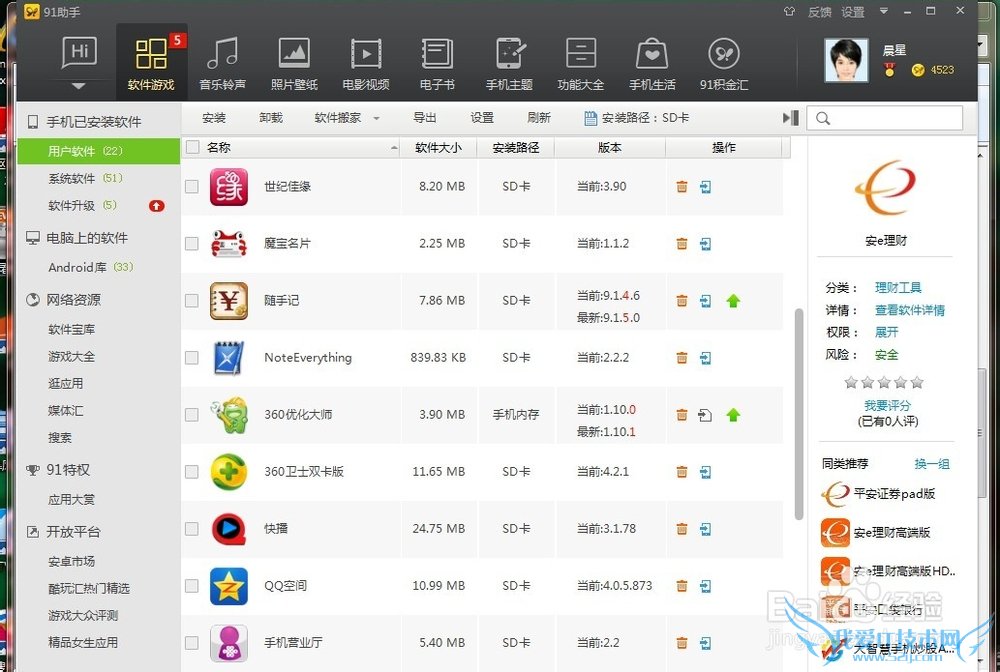1000x672 pixels.
Task: Check the 魔宝名片 checkbox
Action: (191, 244)
